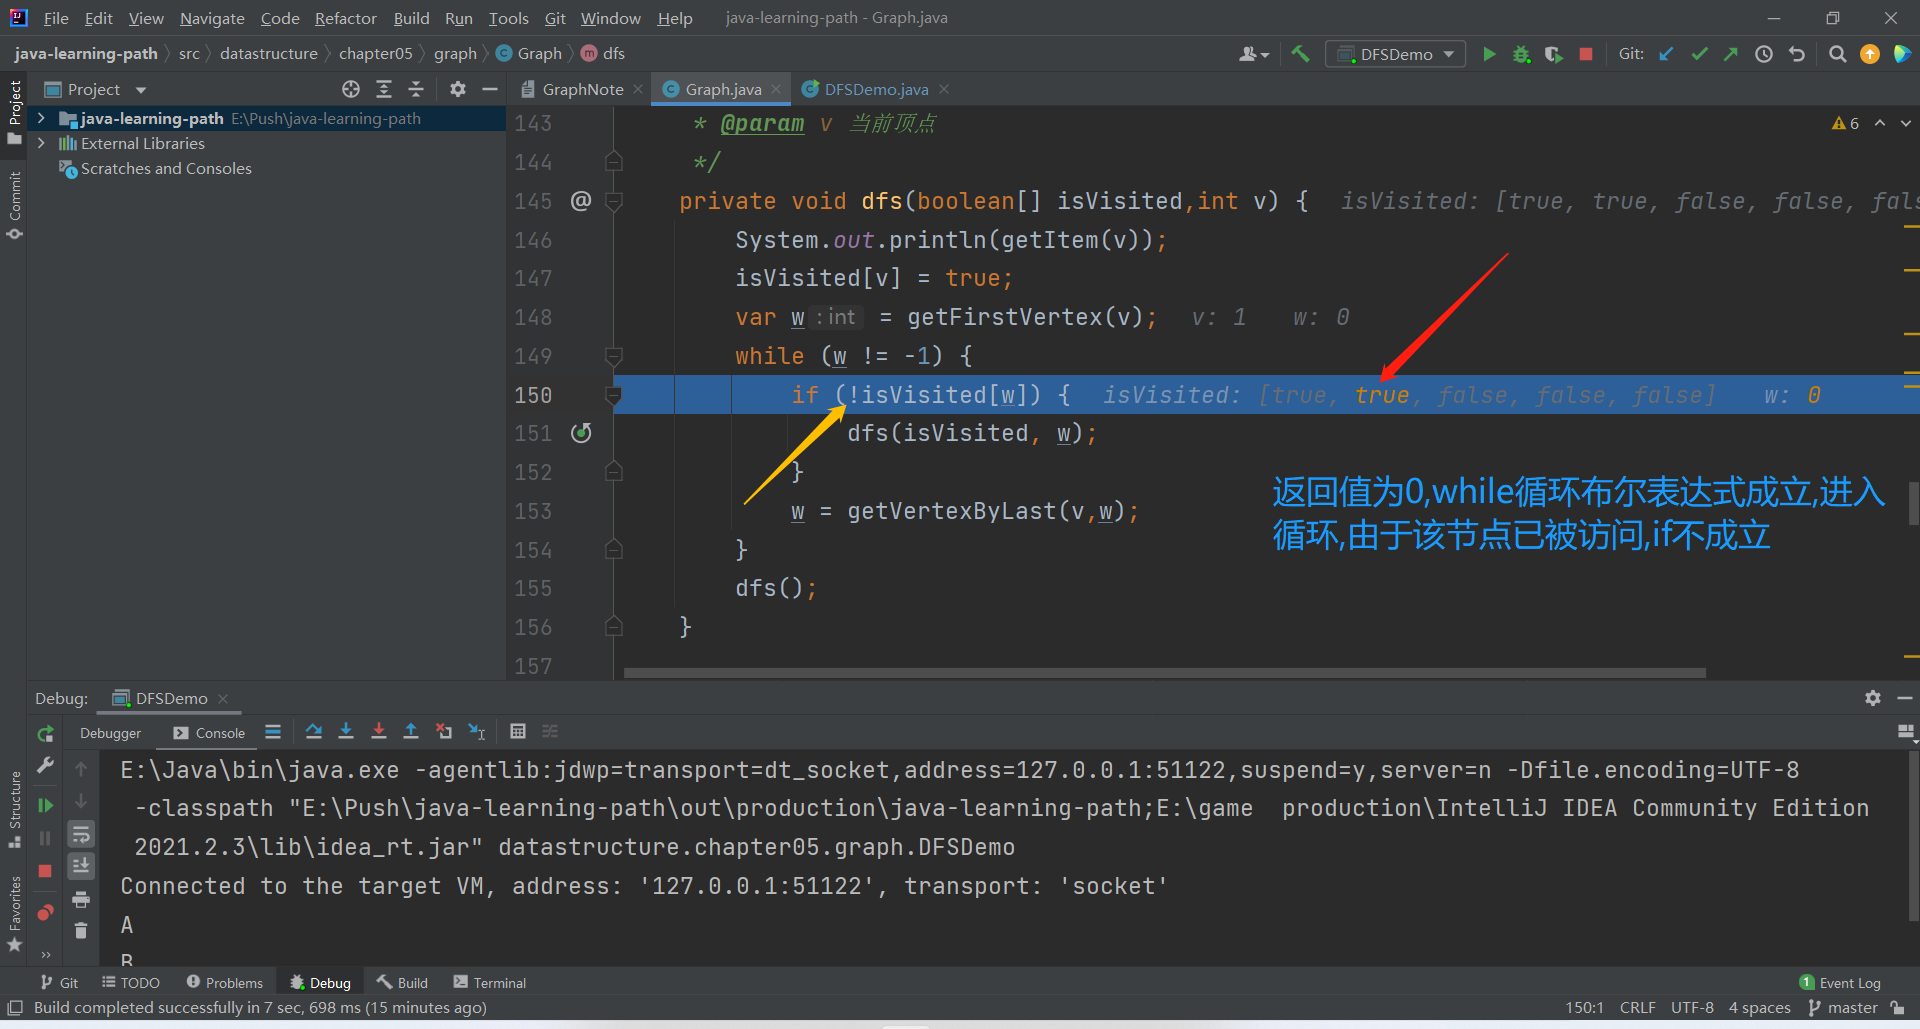
Task: Toggle soft-wrap in the console
Action: [x=81, y=834]
